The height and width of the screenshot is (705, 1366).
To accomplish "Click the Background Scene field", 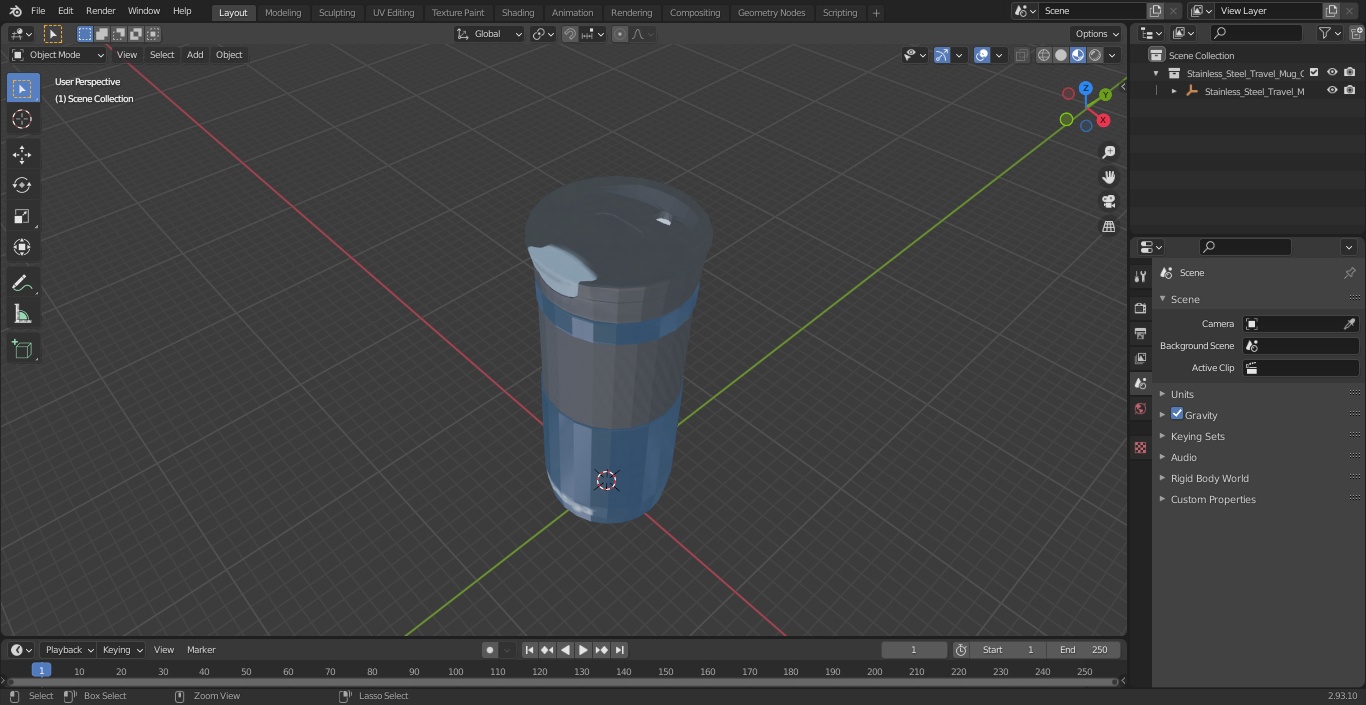I will [1300, 346].
